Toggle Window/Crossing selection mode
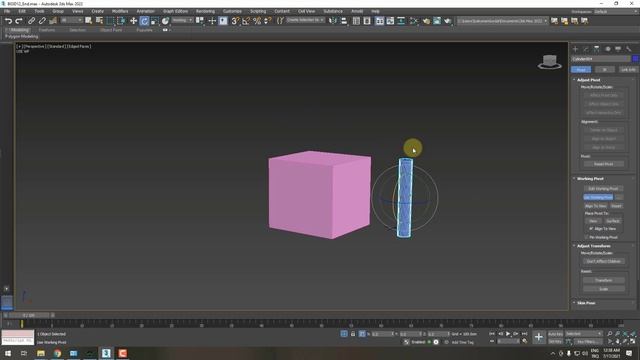The height and width of the screenshot is (360, 640). tap(121, 21)
